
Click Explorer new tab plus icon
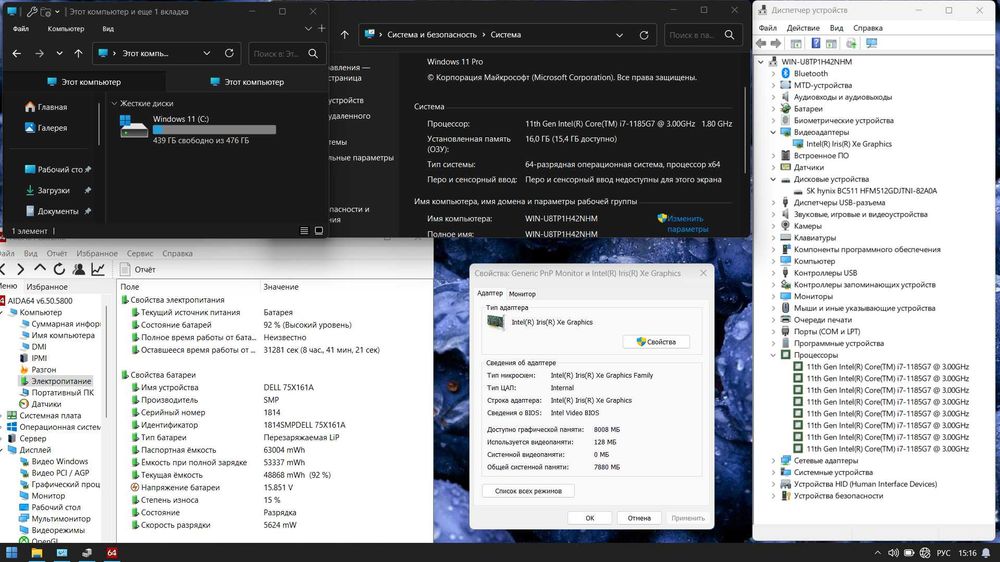tap(321, 28)
